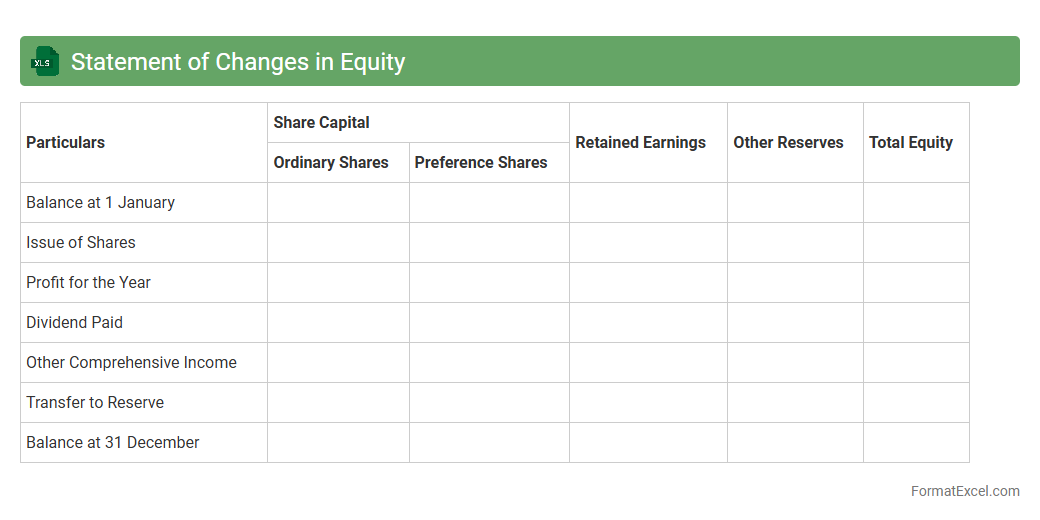Click the Ordinary Shares cell for Issue of Shares

click(338, 243)
